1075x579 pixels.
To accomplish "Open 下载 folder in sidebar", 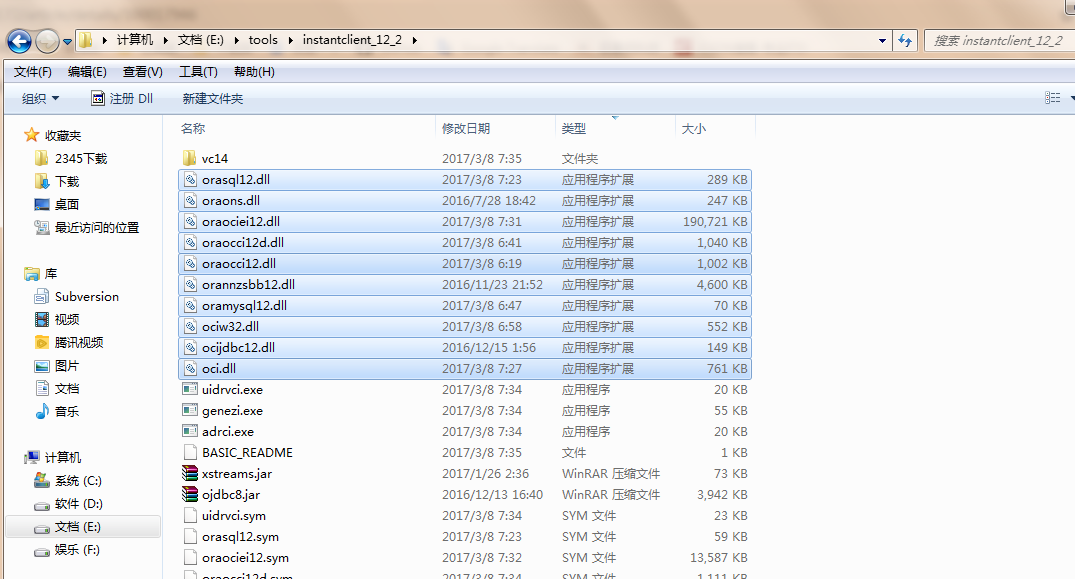I will pos(57,182).
